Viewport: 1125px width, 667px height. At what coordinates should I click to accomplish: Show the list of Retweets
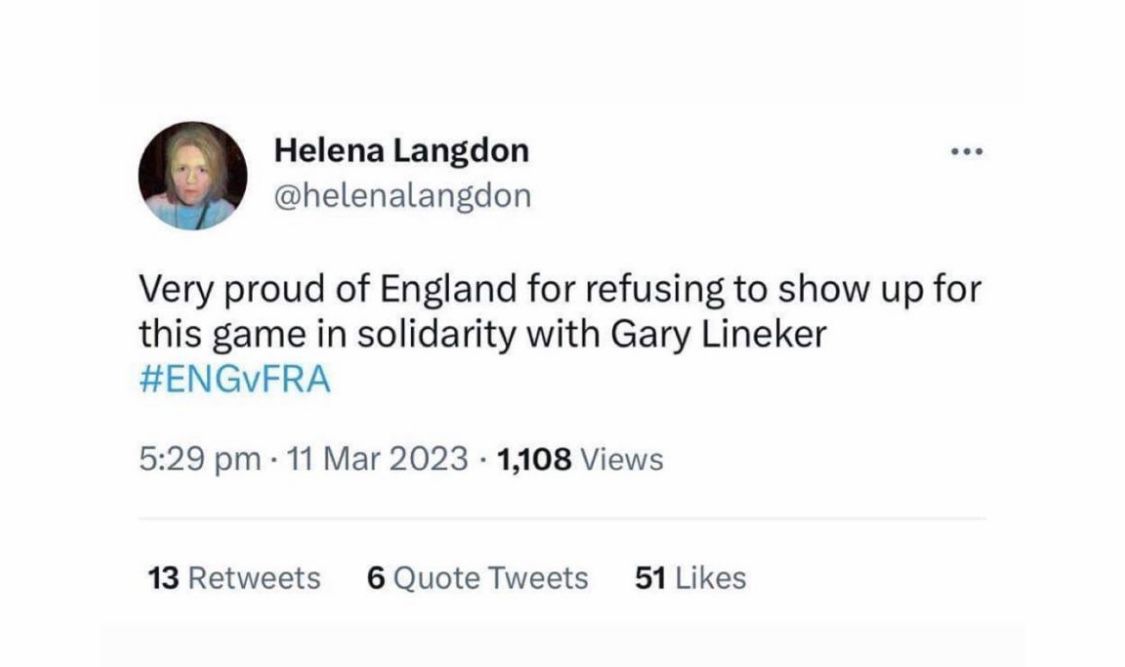point(234,578)
